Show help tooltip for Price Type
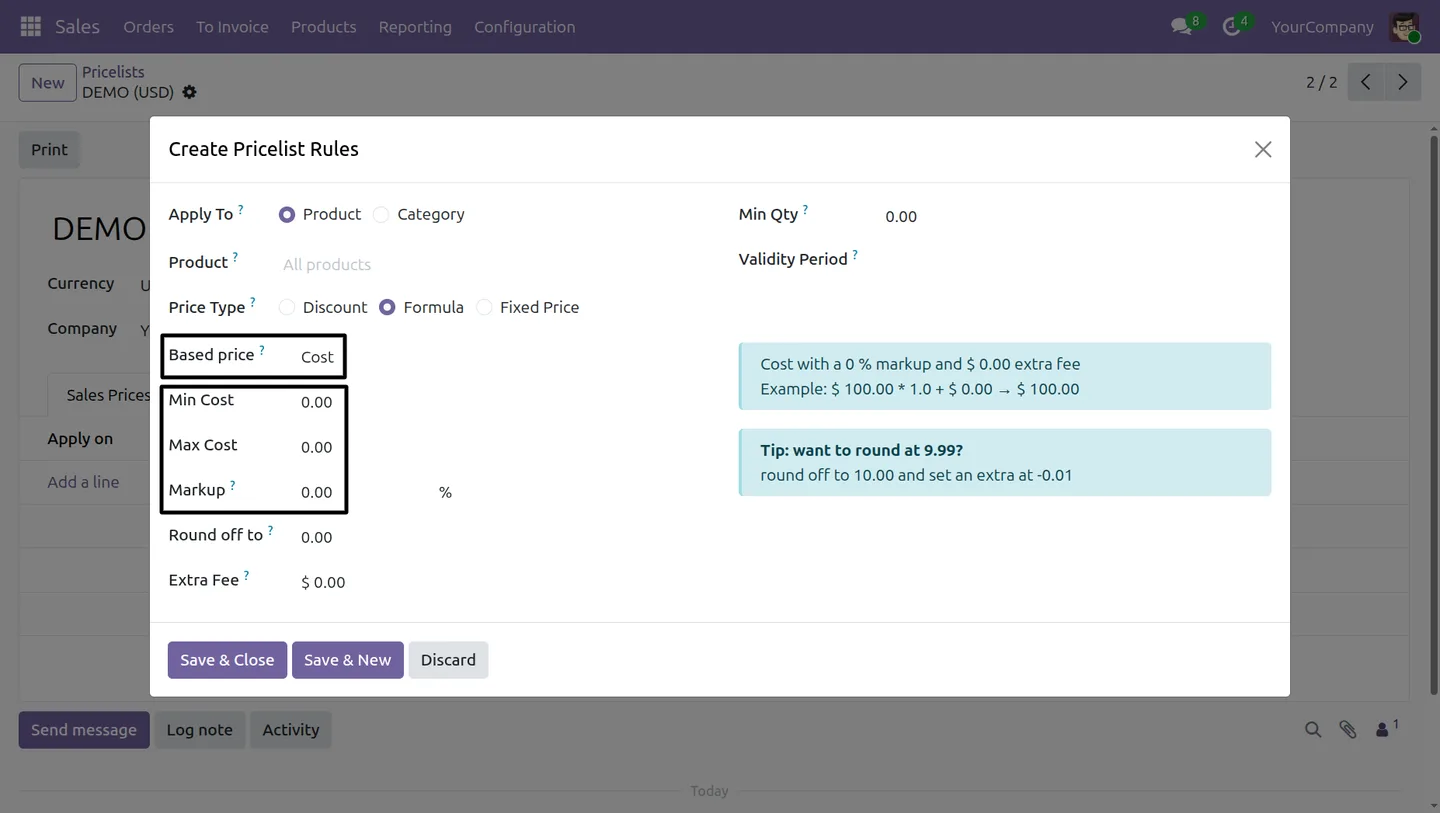1440x813 pixels. coord(252,303)
